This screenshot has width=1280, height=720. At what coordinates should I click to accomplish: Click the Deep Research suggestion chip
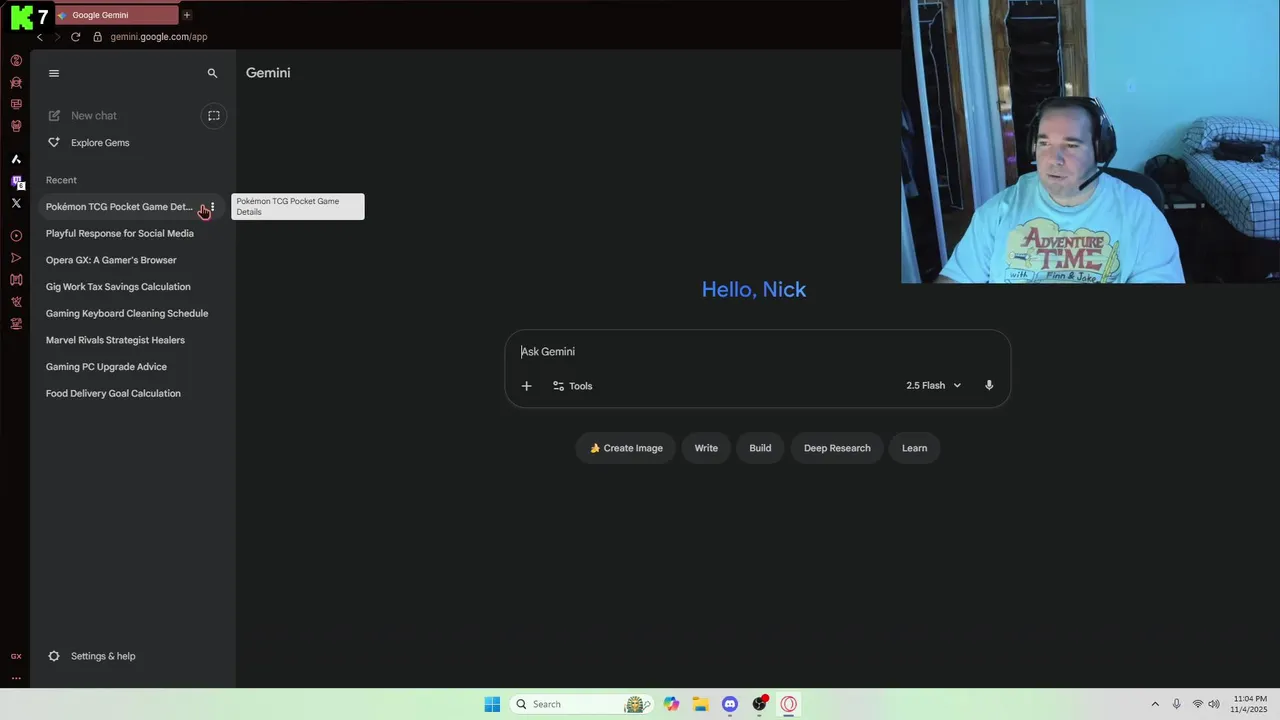tap(837, 448)
